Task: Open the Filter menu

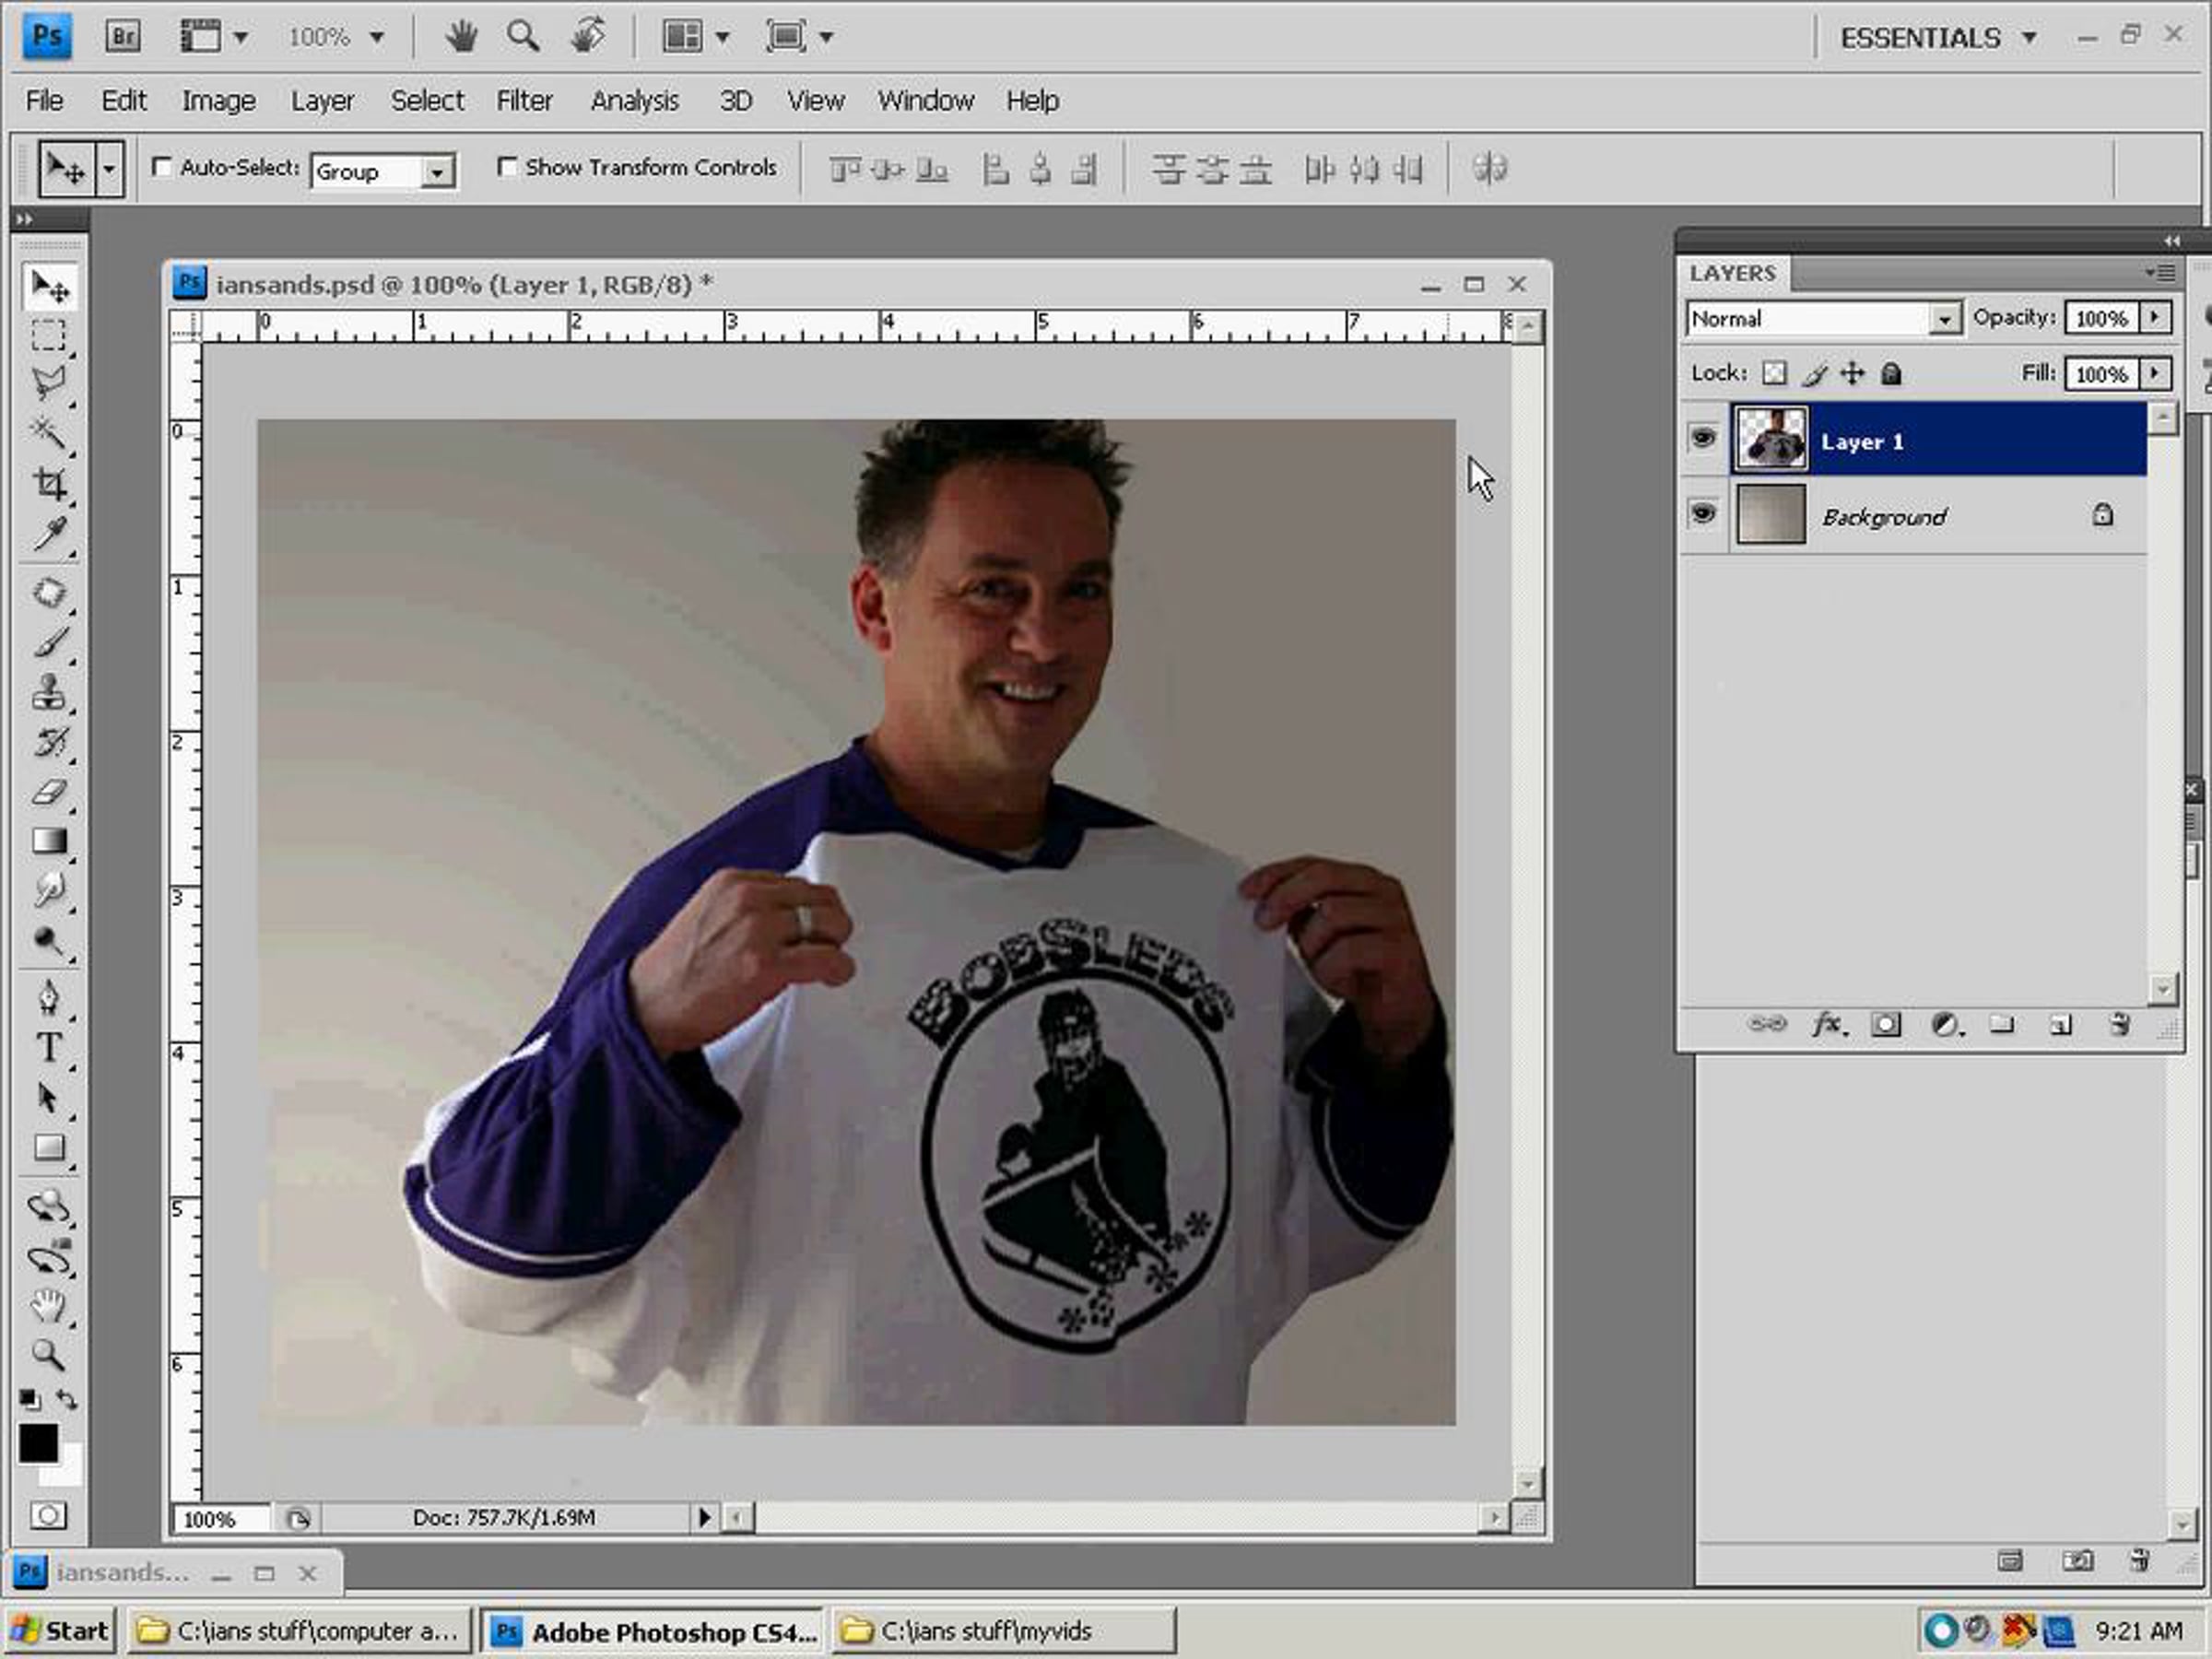Action: pos(525,101)
